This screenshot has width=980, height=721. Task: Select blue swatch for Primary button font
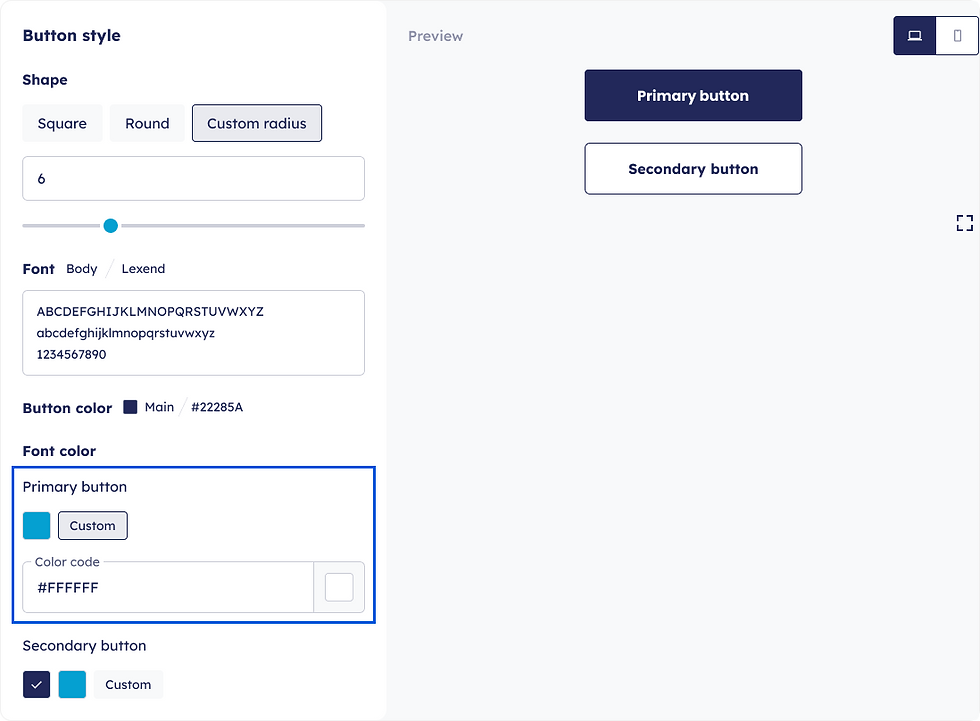[x=37, y=526]
